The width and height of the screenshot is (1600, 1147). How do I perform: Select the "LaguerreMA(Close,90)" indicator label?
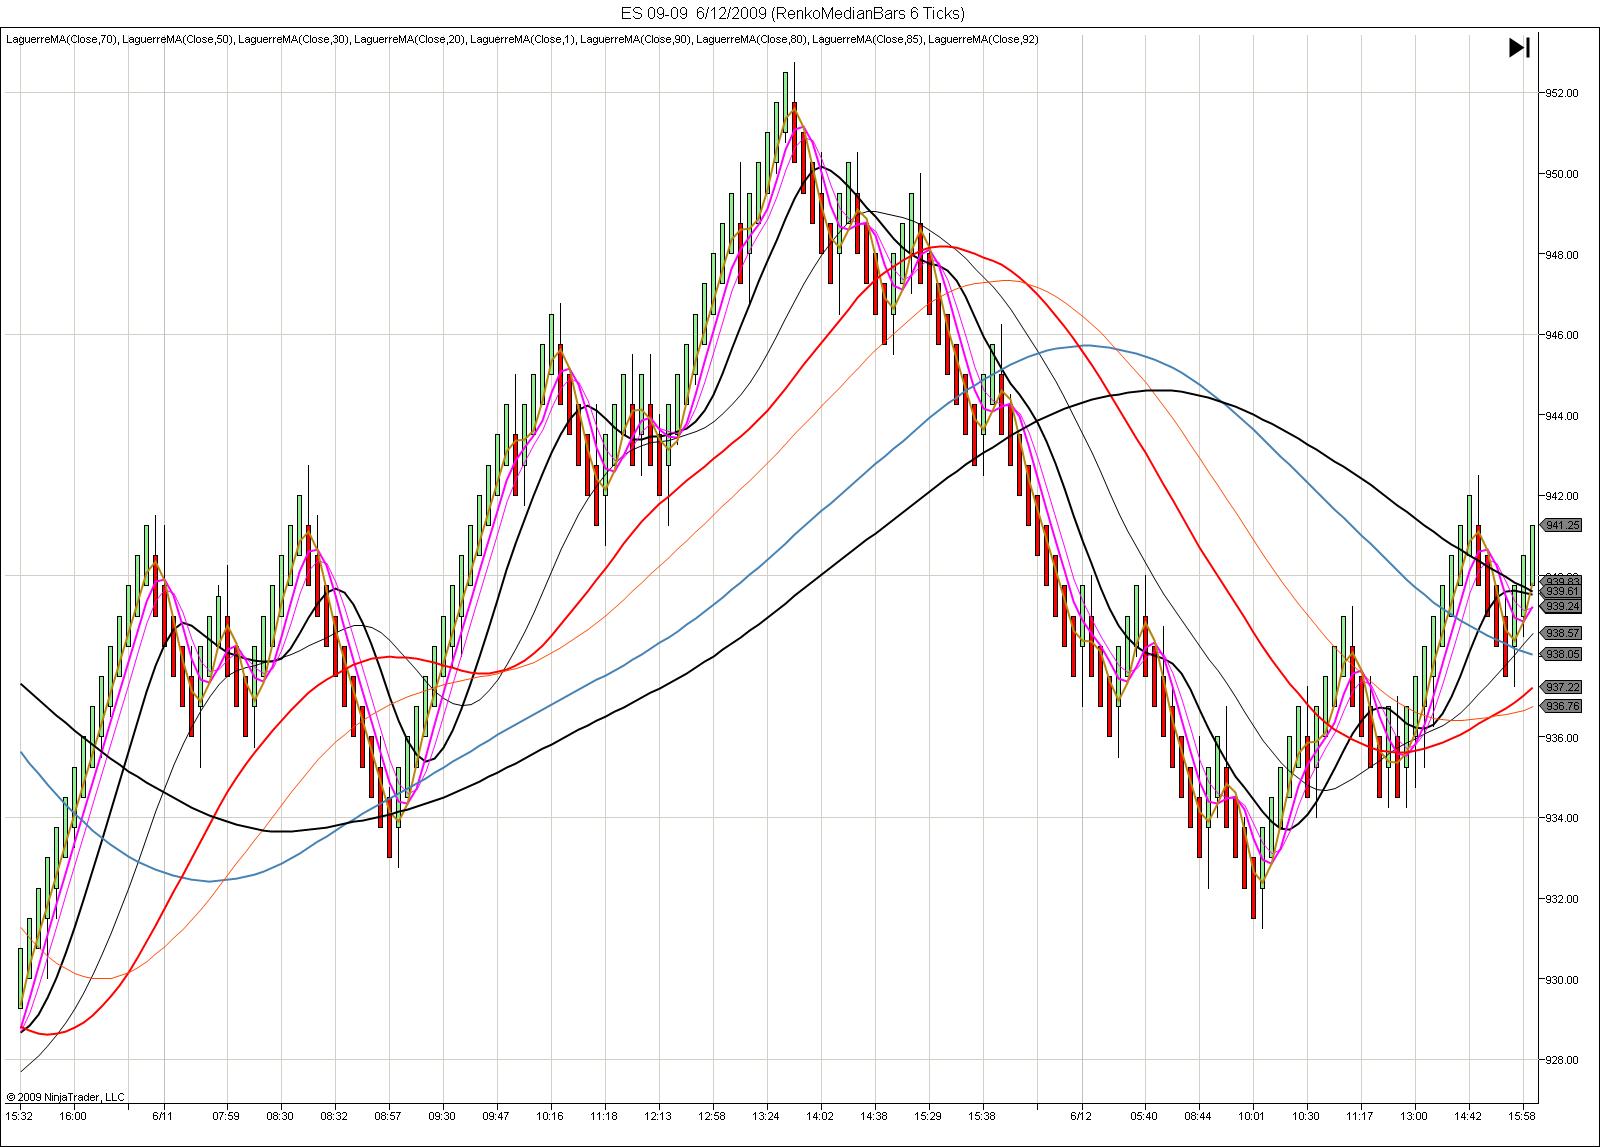pyautogui.click(x=636, y=40)
